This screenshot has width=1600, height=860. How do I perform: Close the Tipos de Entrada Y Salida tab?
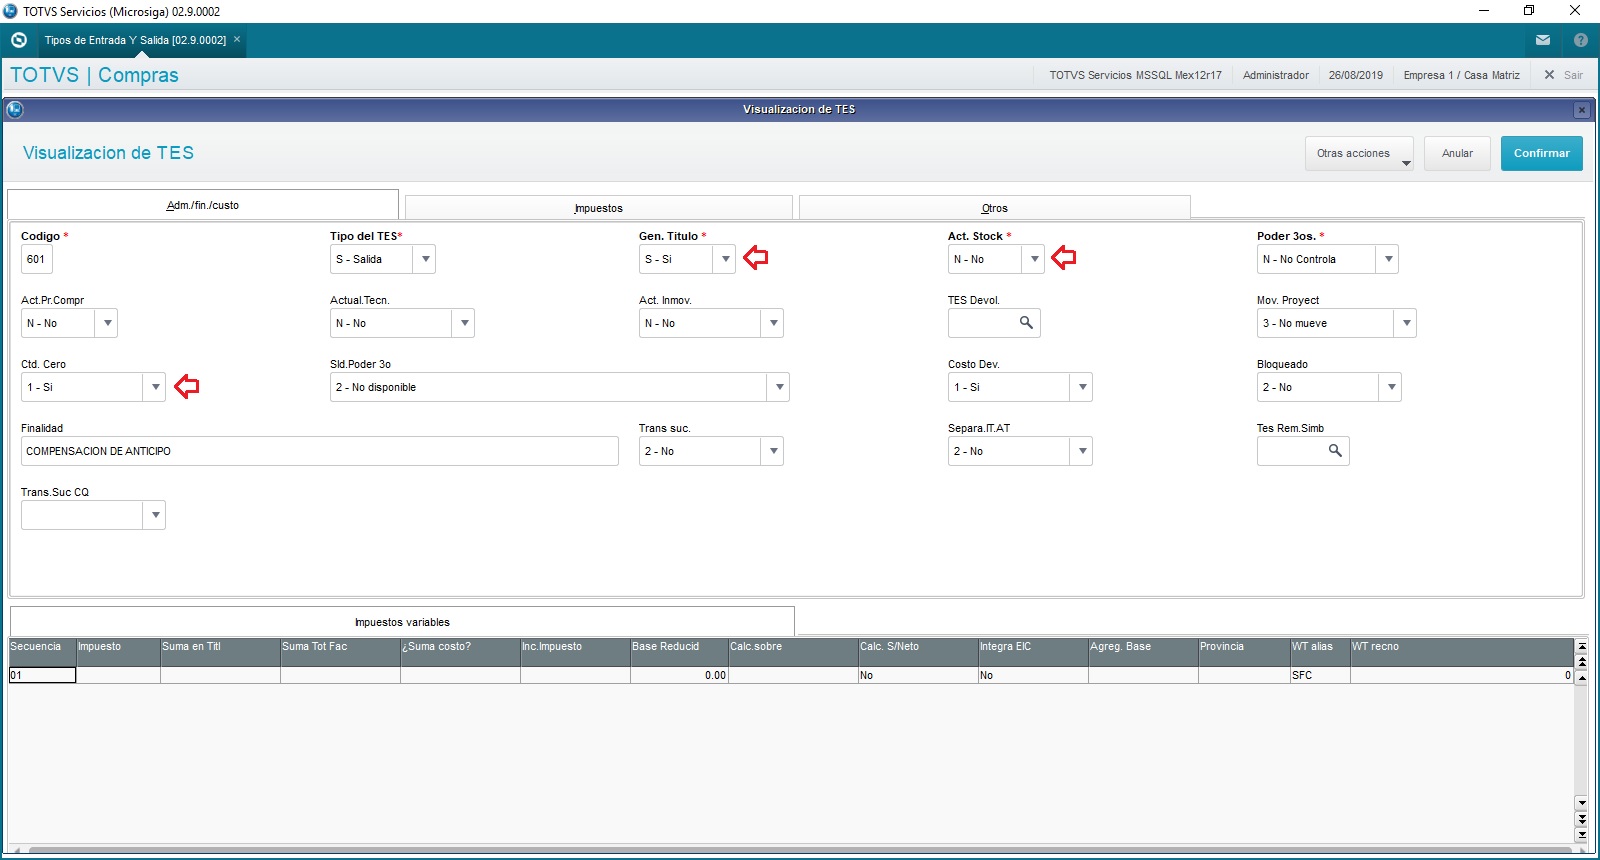click(x=237, y=40)
